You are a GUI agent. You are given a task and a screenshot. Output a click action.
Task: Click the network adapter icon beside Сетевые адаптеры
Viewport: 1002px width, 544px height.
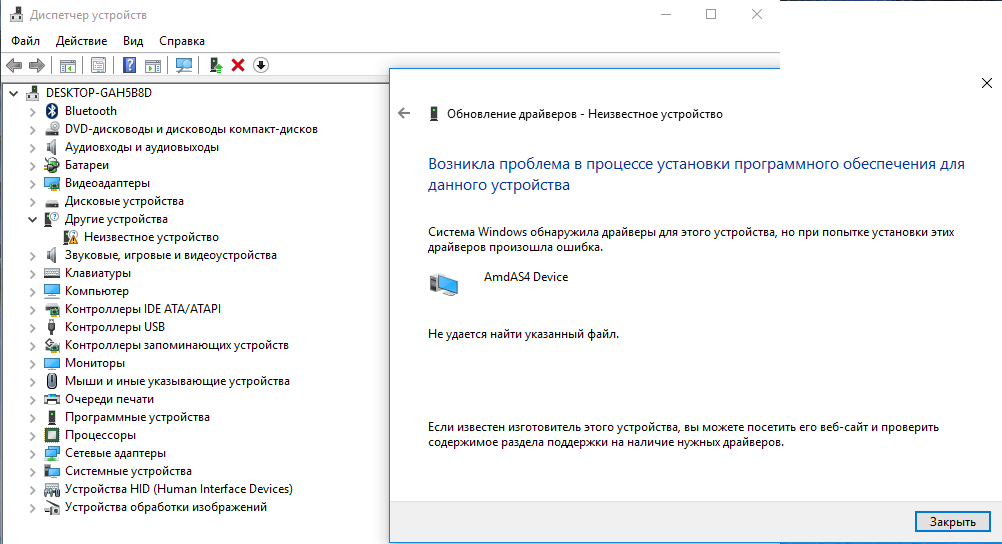52,453
